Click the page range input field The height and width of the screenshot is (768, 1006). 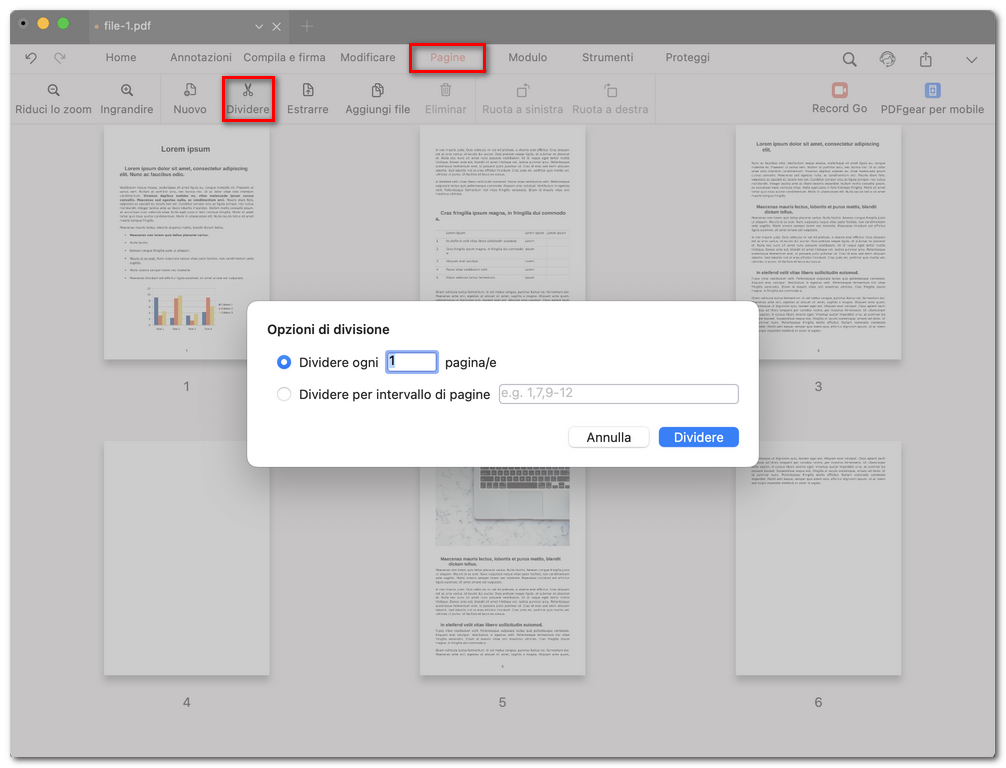(x=618, y=393)
